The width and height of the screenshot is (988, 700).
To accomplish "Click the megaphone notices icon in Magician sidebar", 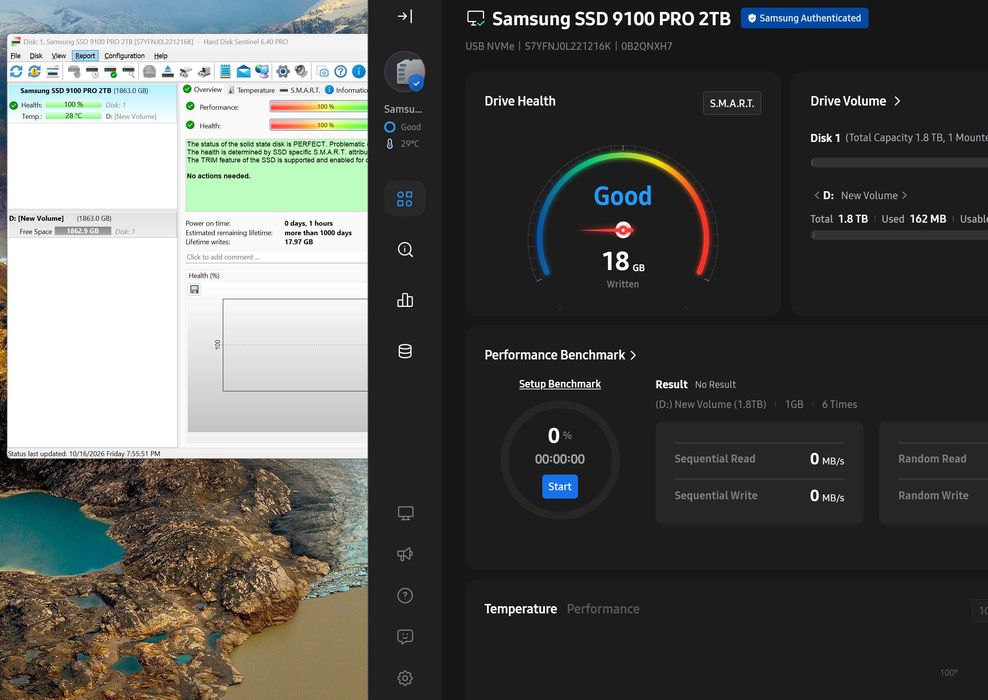I will coord(405,554).
